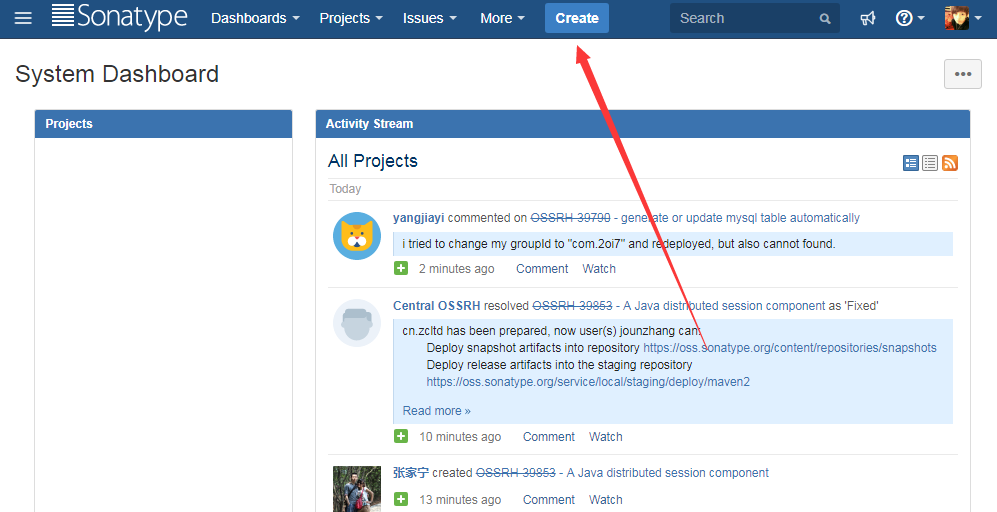The image size is (997, 512).
Task: Open the Dashboards dropdown menu
Action: pyautogui.click(x=255, y=18)
